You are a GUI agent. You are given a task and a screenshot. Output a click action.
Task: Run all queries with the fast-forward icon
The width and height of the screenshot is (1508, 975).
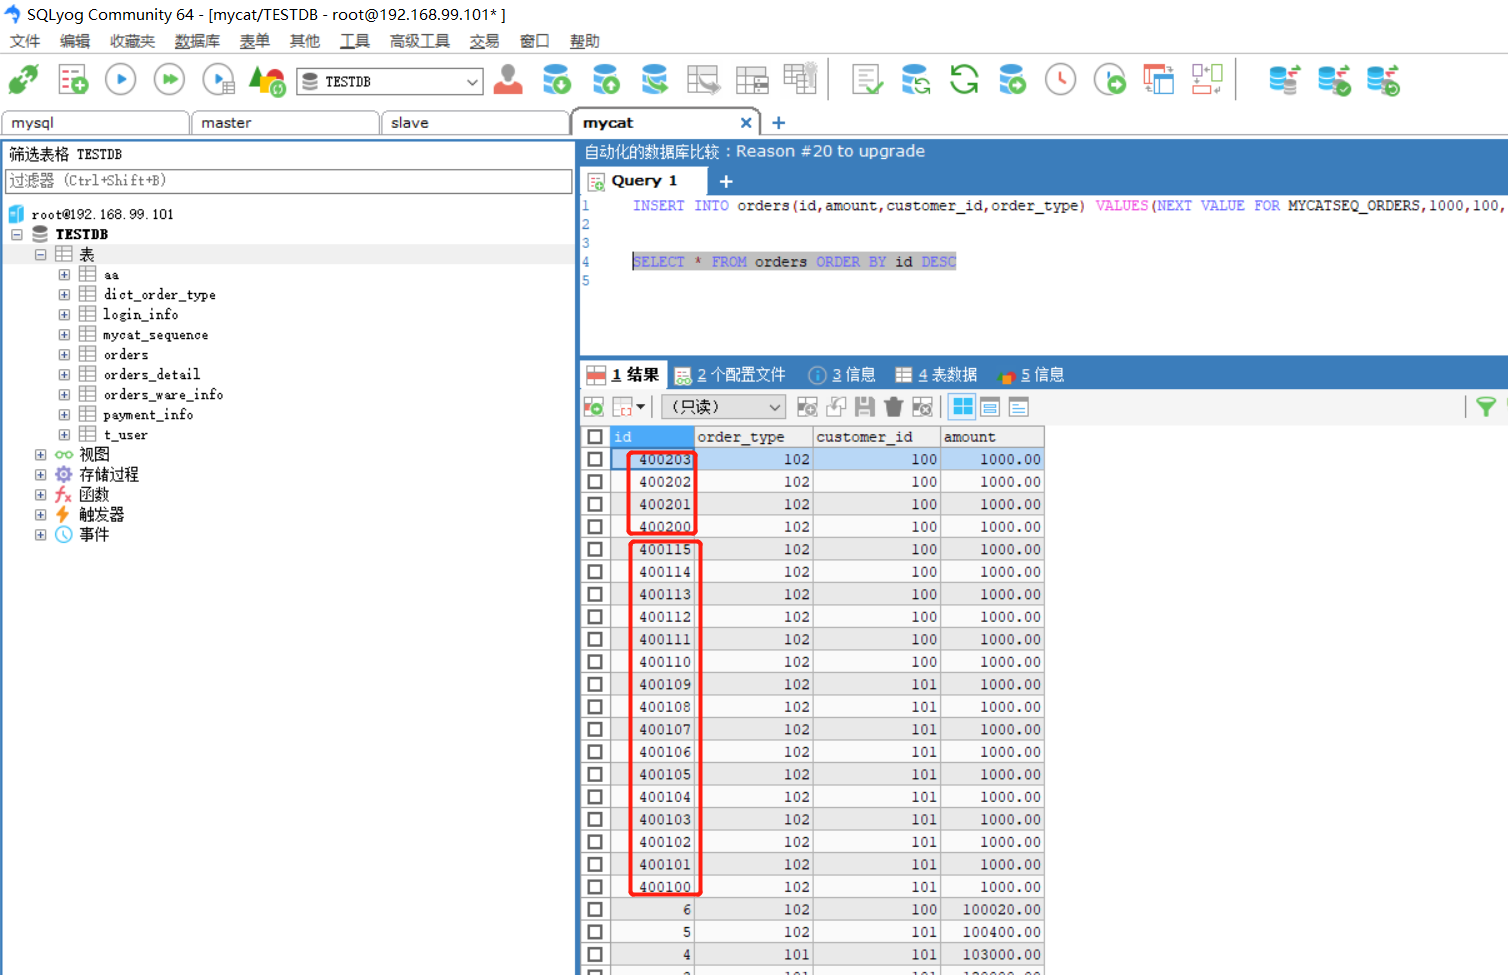click(169, 79)
